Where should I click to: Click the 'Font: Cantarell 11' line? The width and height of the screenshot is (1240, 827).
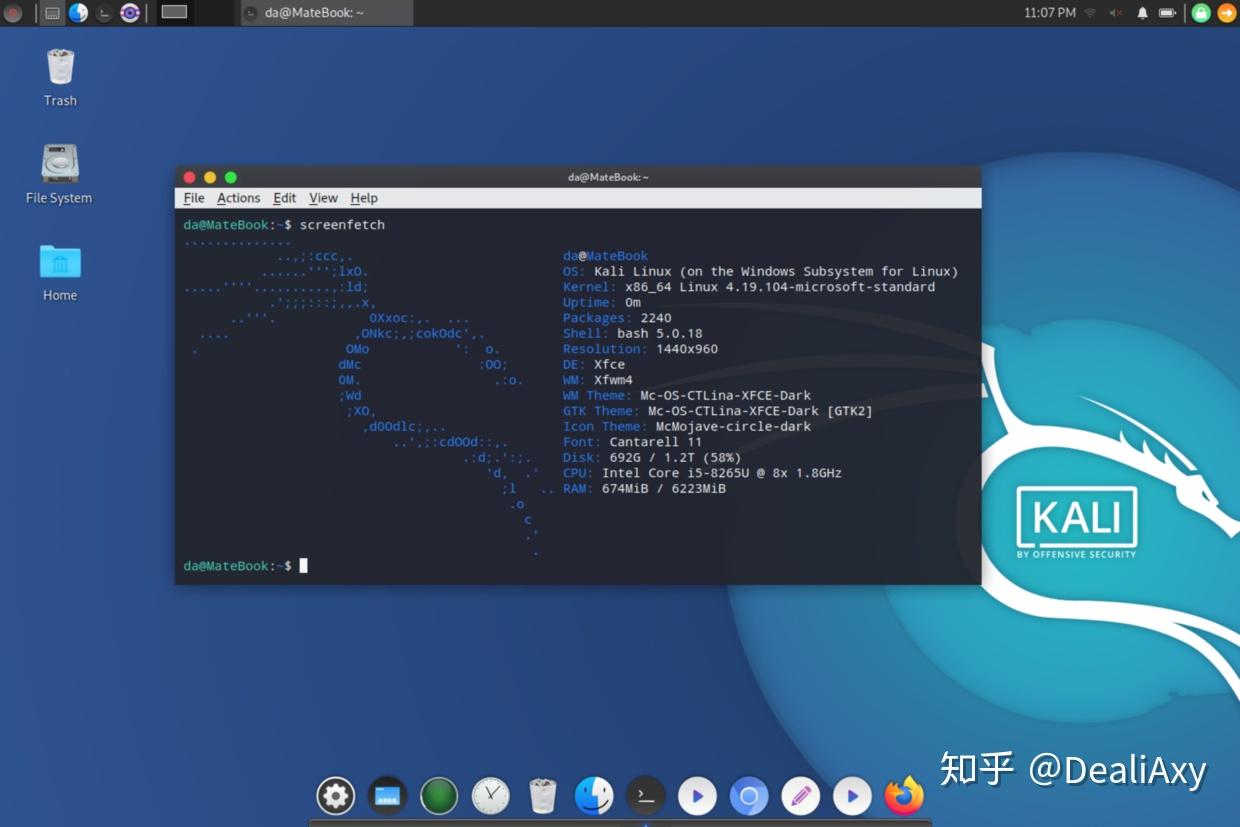click(632, 442)
